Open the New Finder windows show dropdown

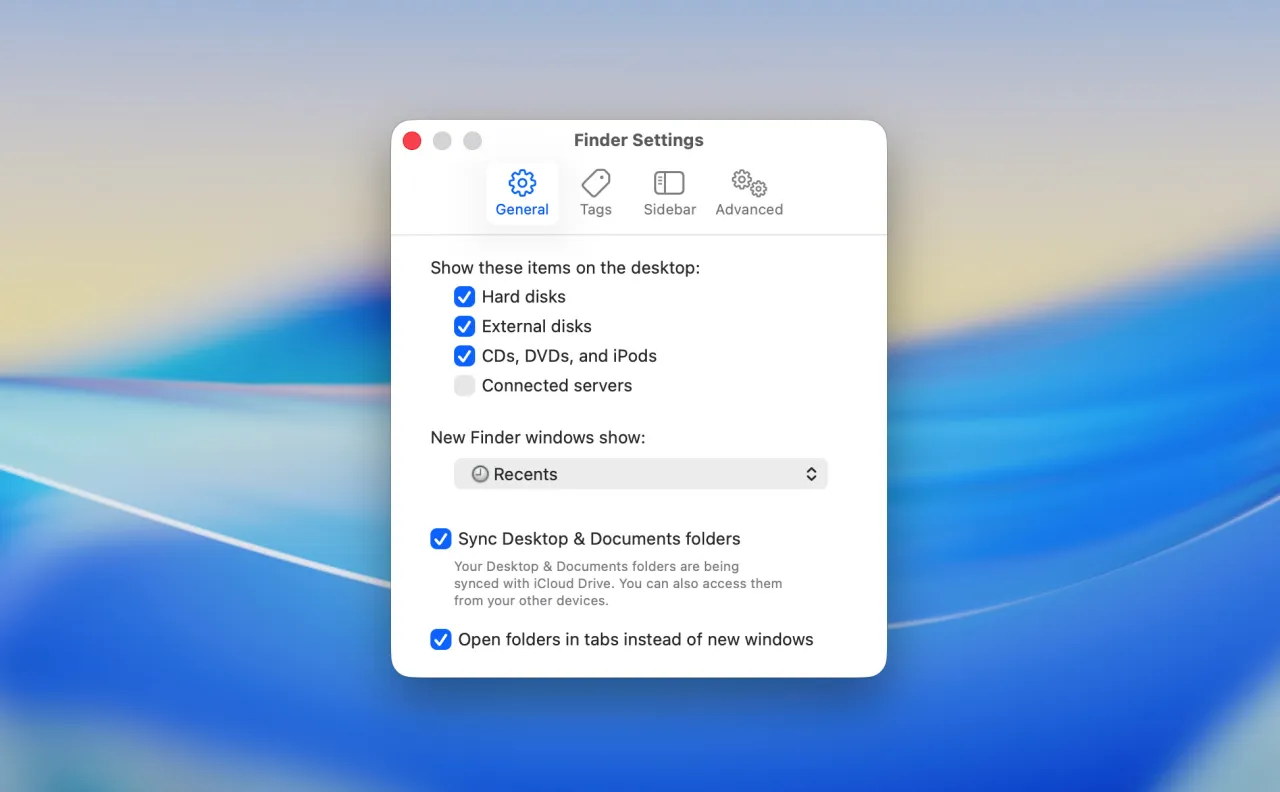pyautogui.click(x=640, y=474)
